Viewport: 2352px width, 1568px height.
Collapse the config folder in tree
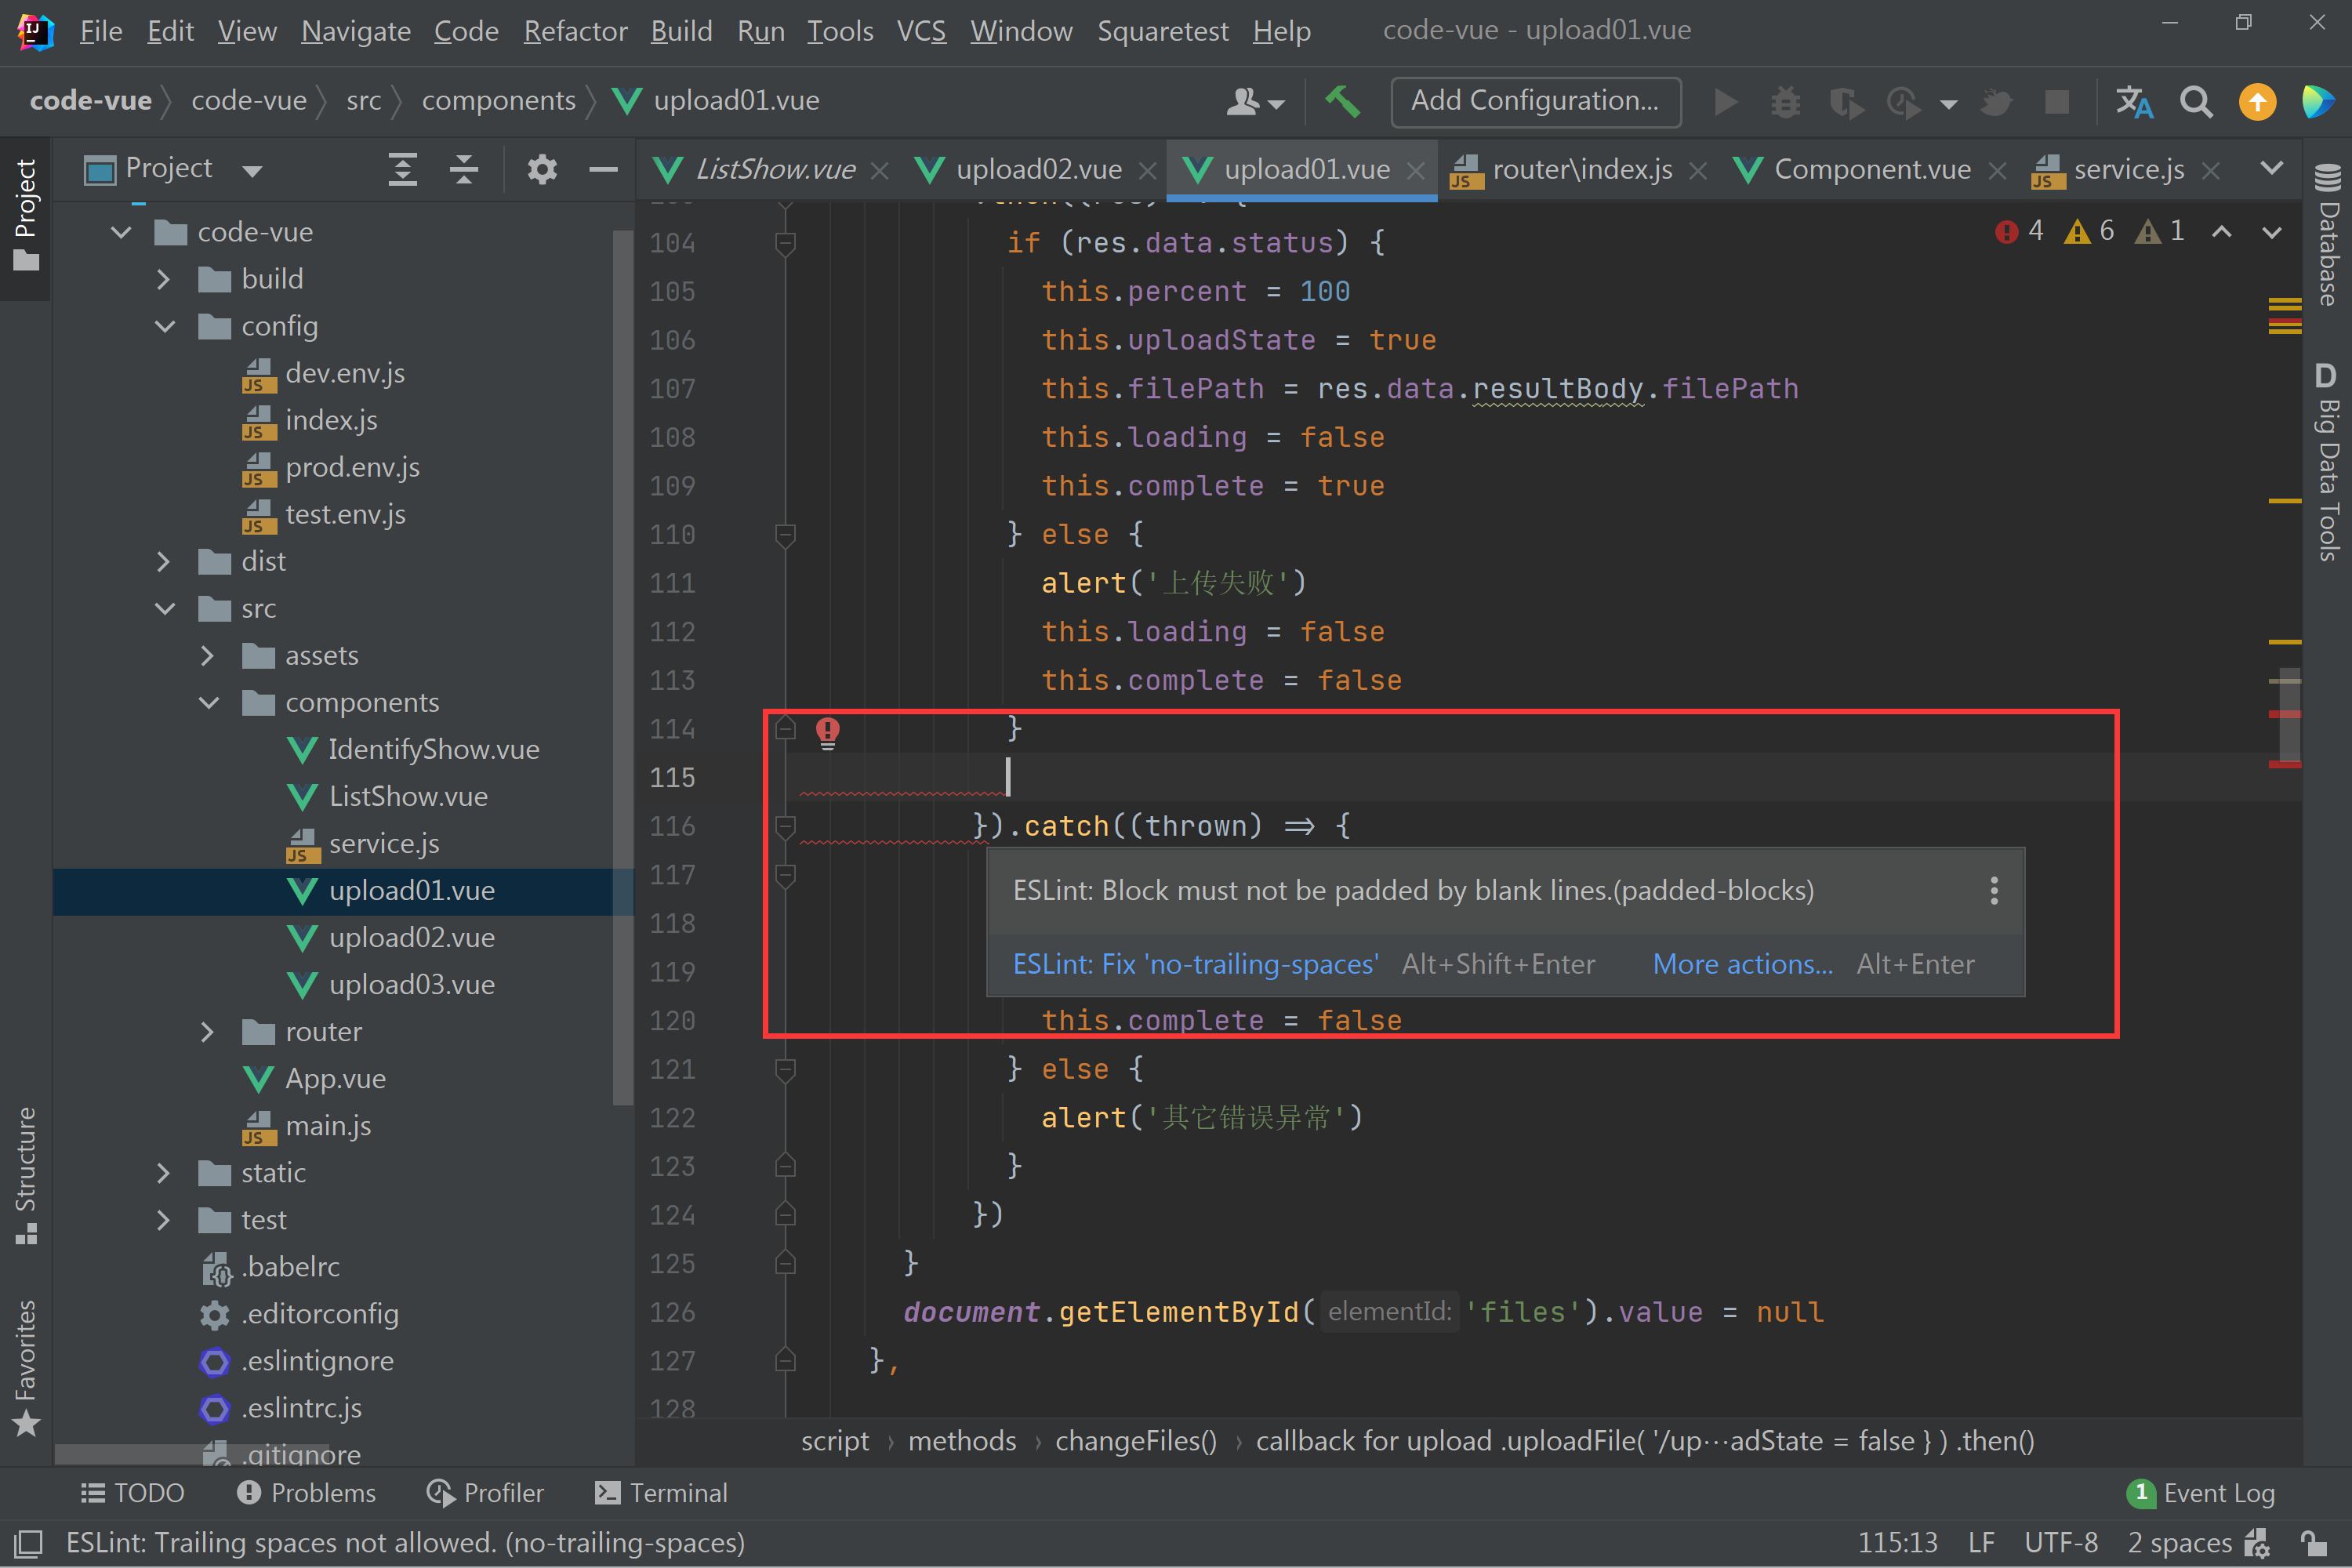click(x=165, y=326)
